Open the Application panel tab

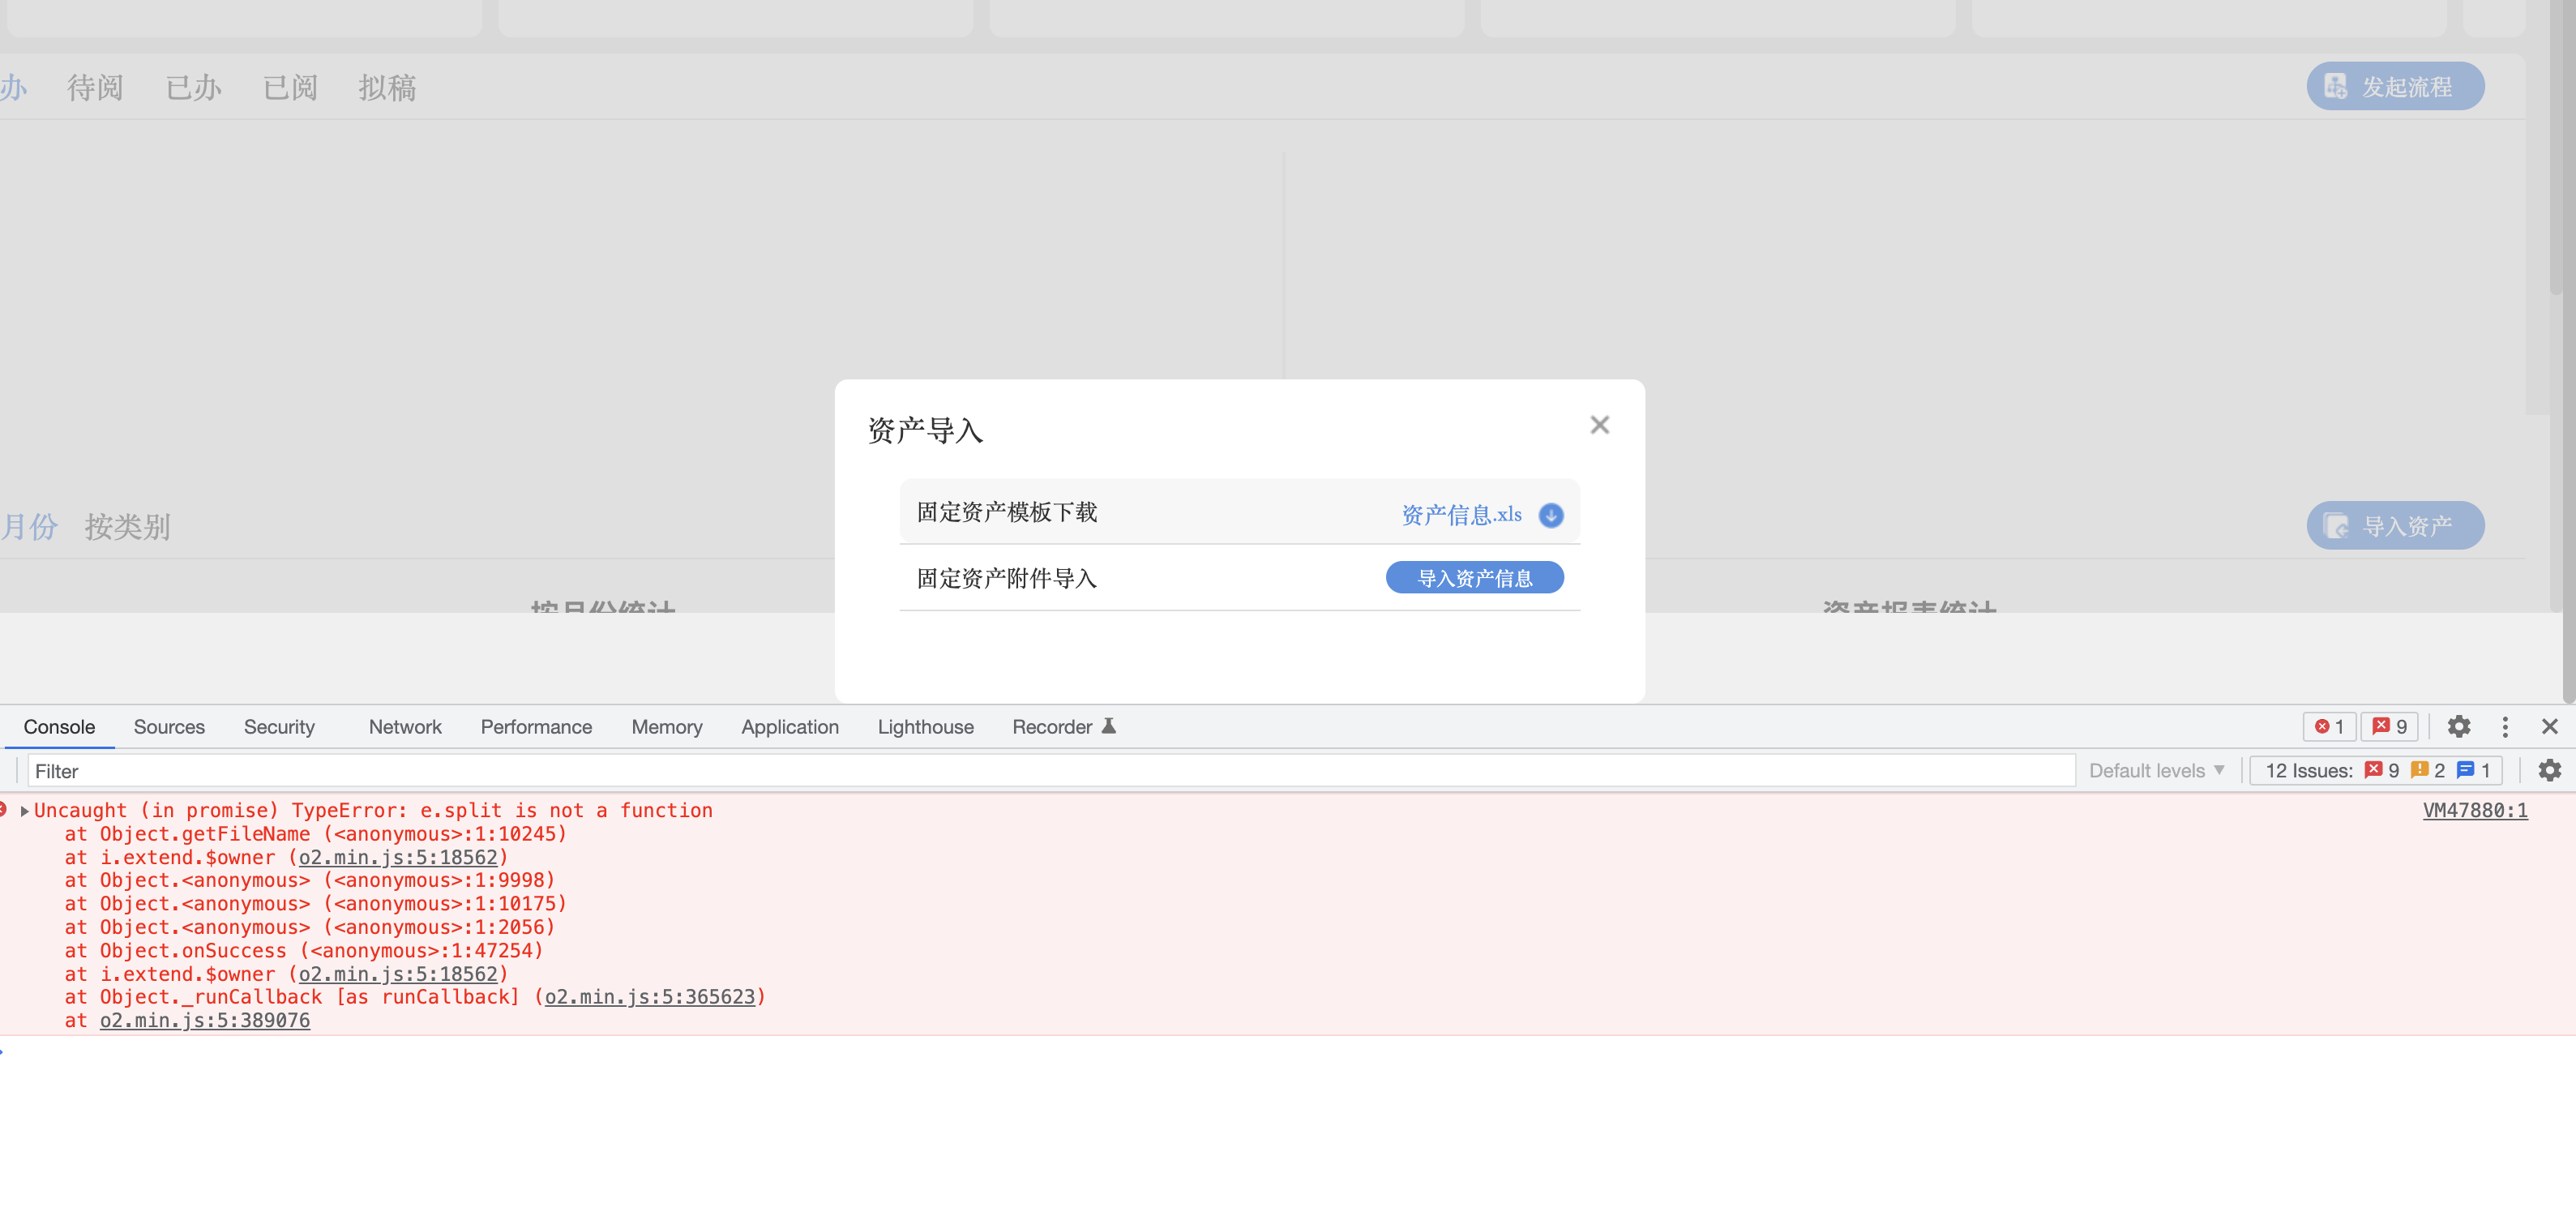coord(789,727)
